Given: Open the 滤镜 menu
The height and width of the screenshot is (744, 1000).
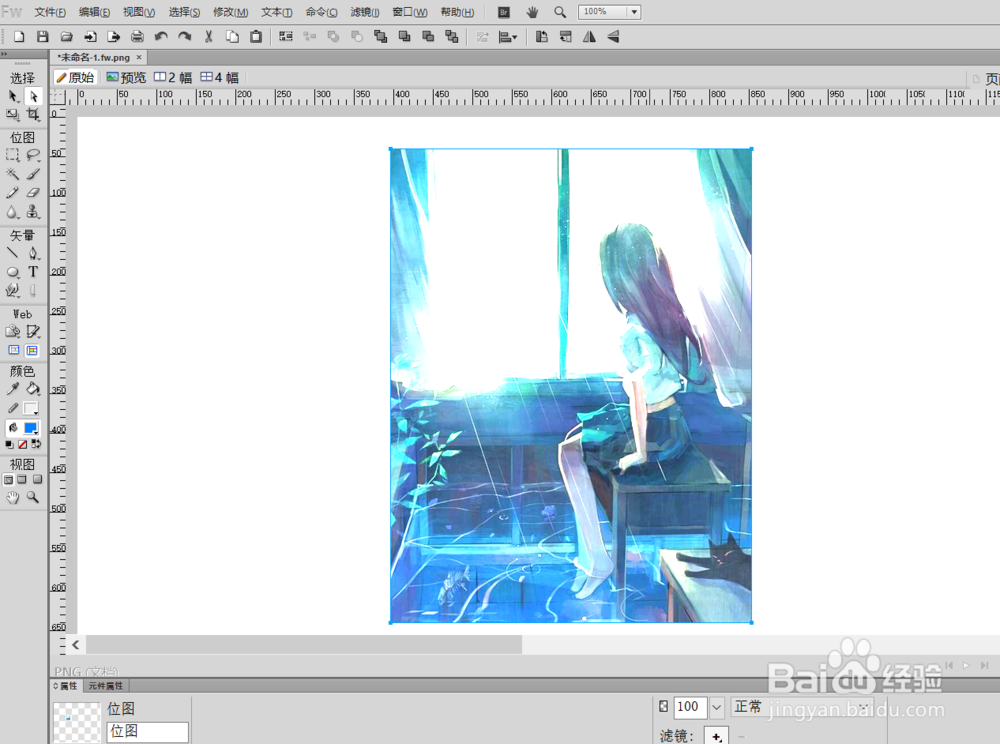Looking at the screenshot, I should coord(365,12).
